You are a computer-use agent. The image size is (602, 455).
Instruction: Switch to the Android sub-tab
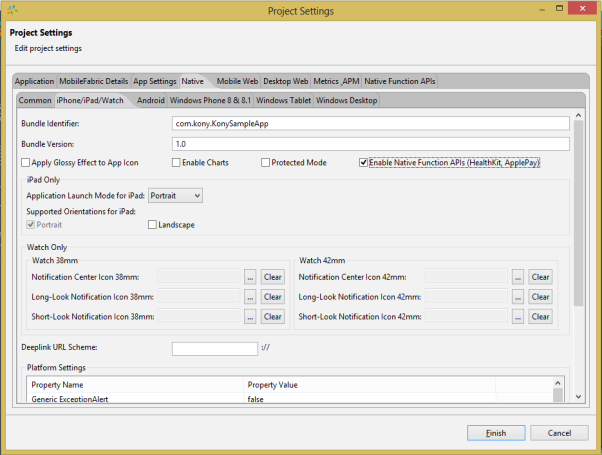150,100
